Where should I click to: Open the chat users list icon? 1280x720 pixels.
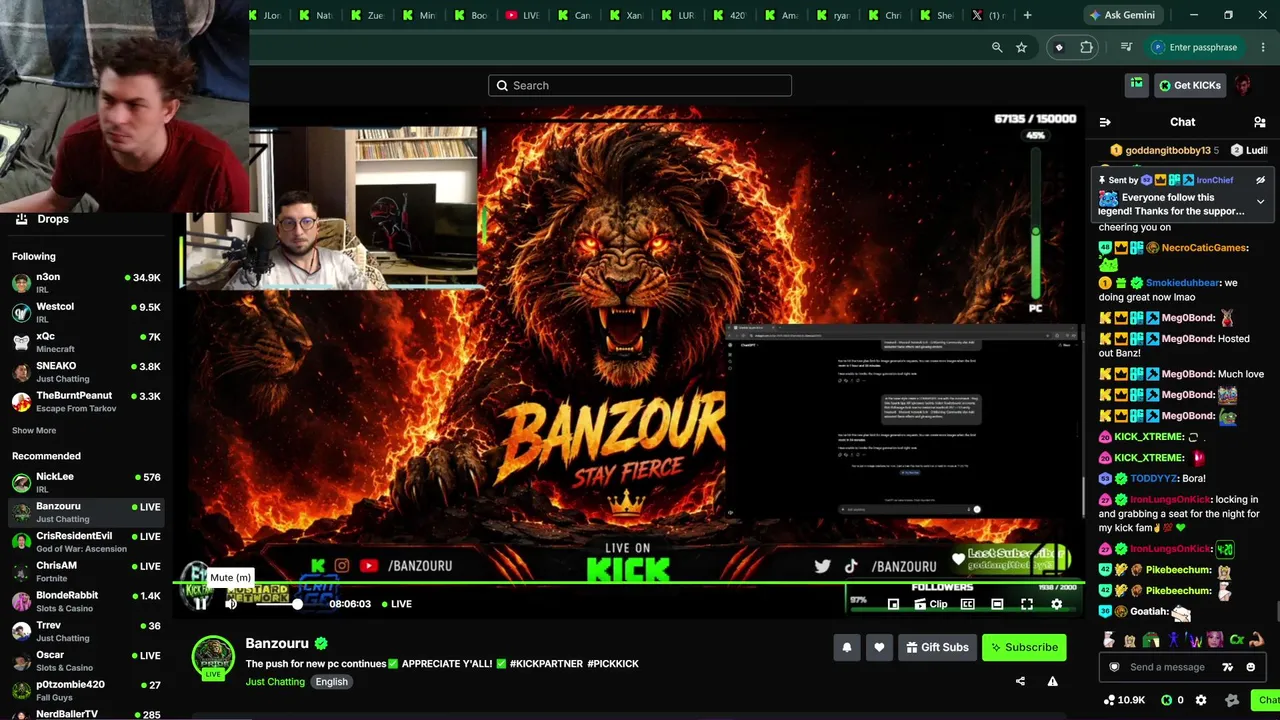pyautogui.click(x=1260, y=122)
